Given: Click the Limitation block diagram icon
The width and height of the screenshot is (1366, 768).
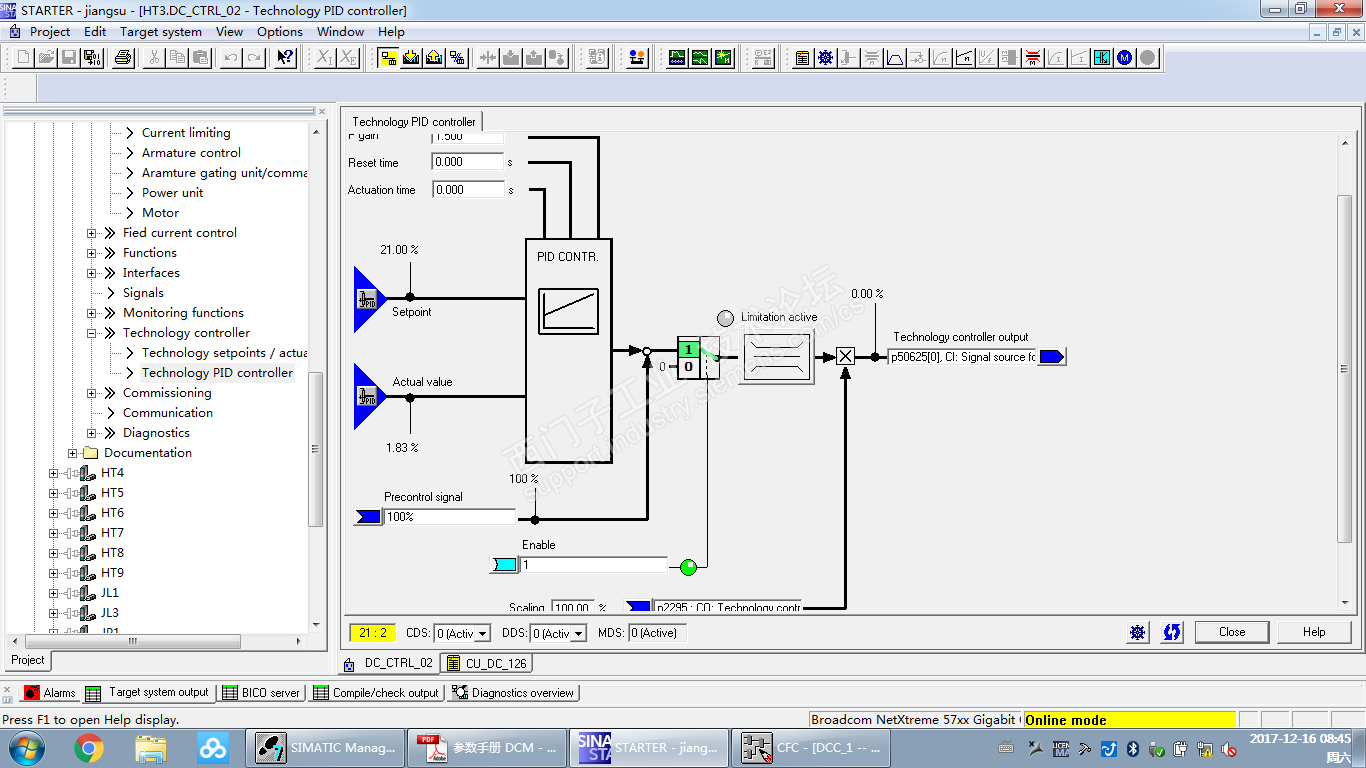Looking at the screenshot, I should pyautogui.click(x=777, y=357).
